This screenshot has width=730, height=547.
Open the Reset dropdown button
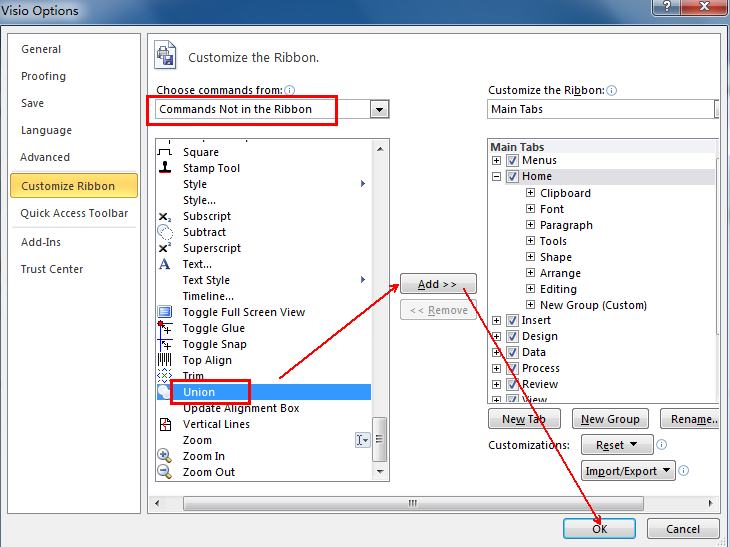pyautogui.click(x=617, y=445)
